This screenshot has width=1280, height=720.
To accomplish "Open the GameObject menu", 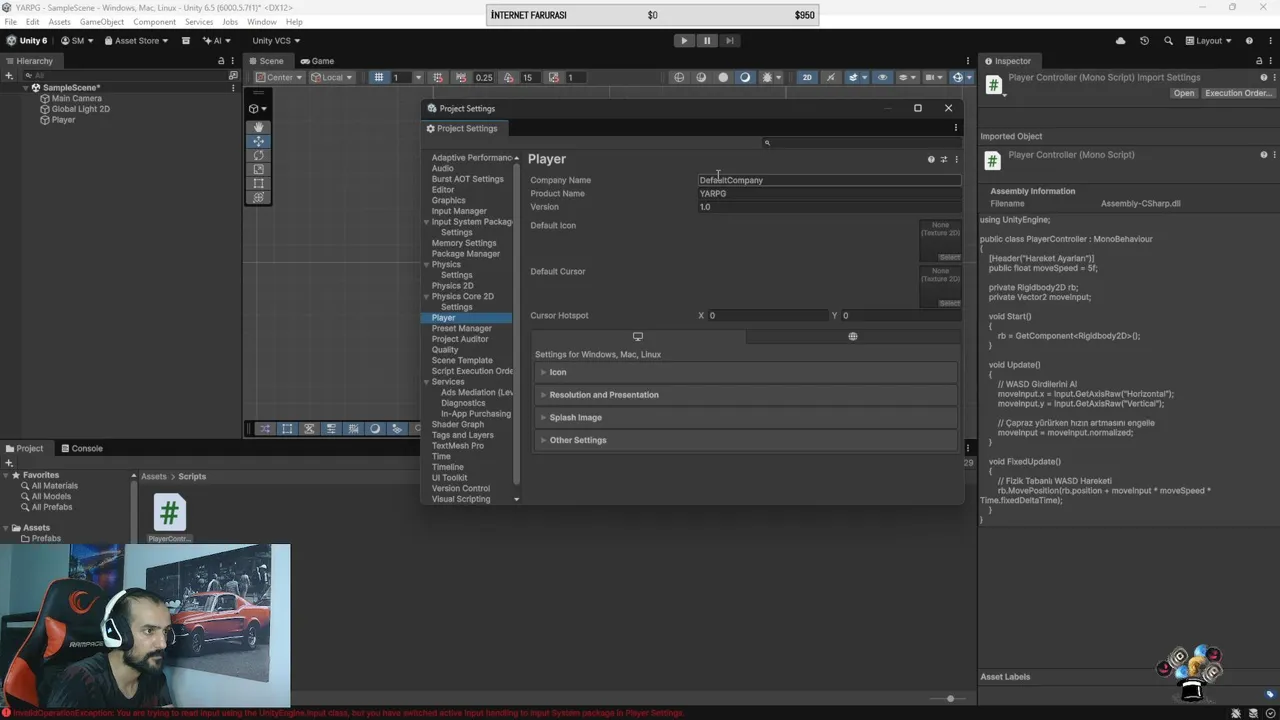I will [101, 21].
